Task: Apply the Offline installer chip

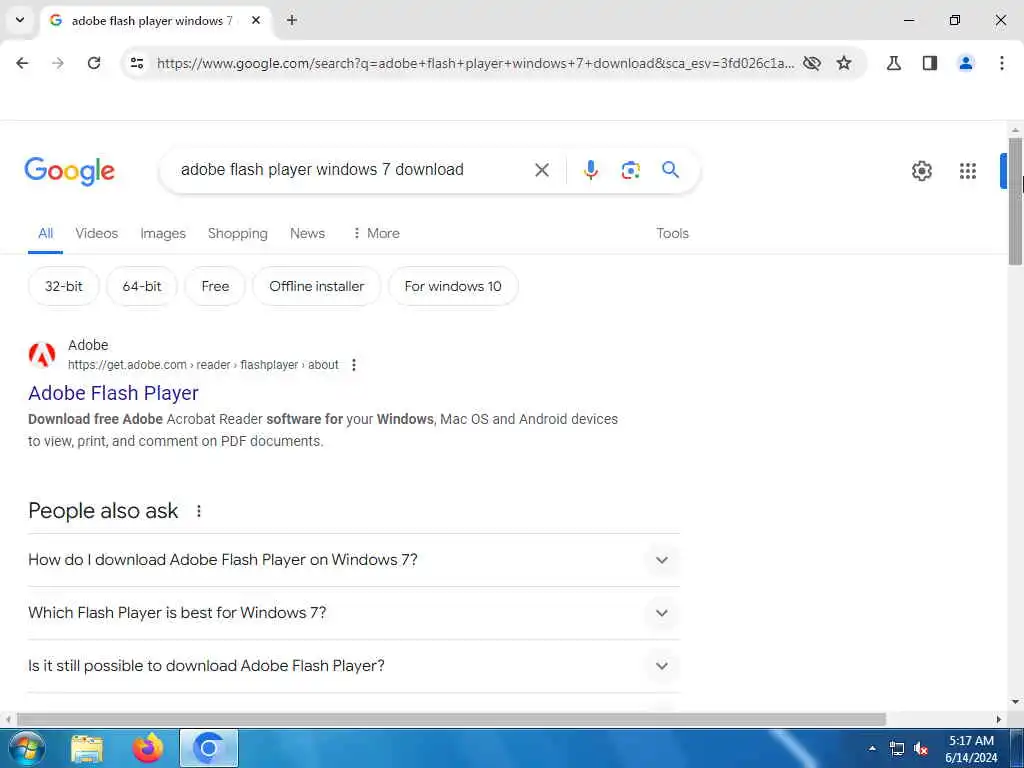Action: pyautogui.click(x=317, y=286)
